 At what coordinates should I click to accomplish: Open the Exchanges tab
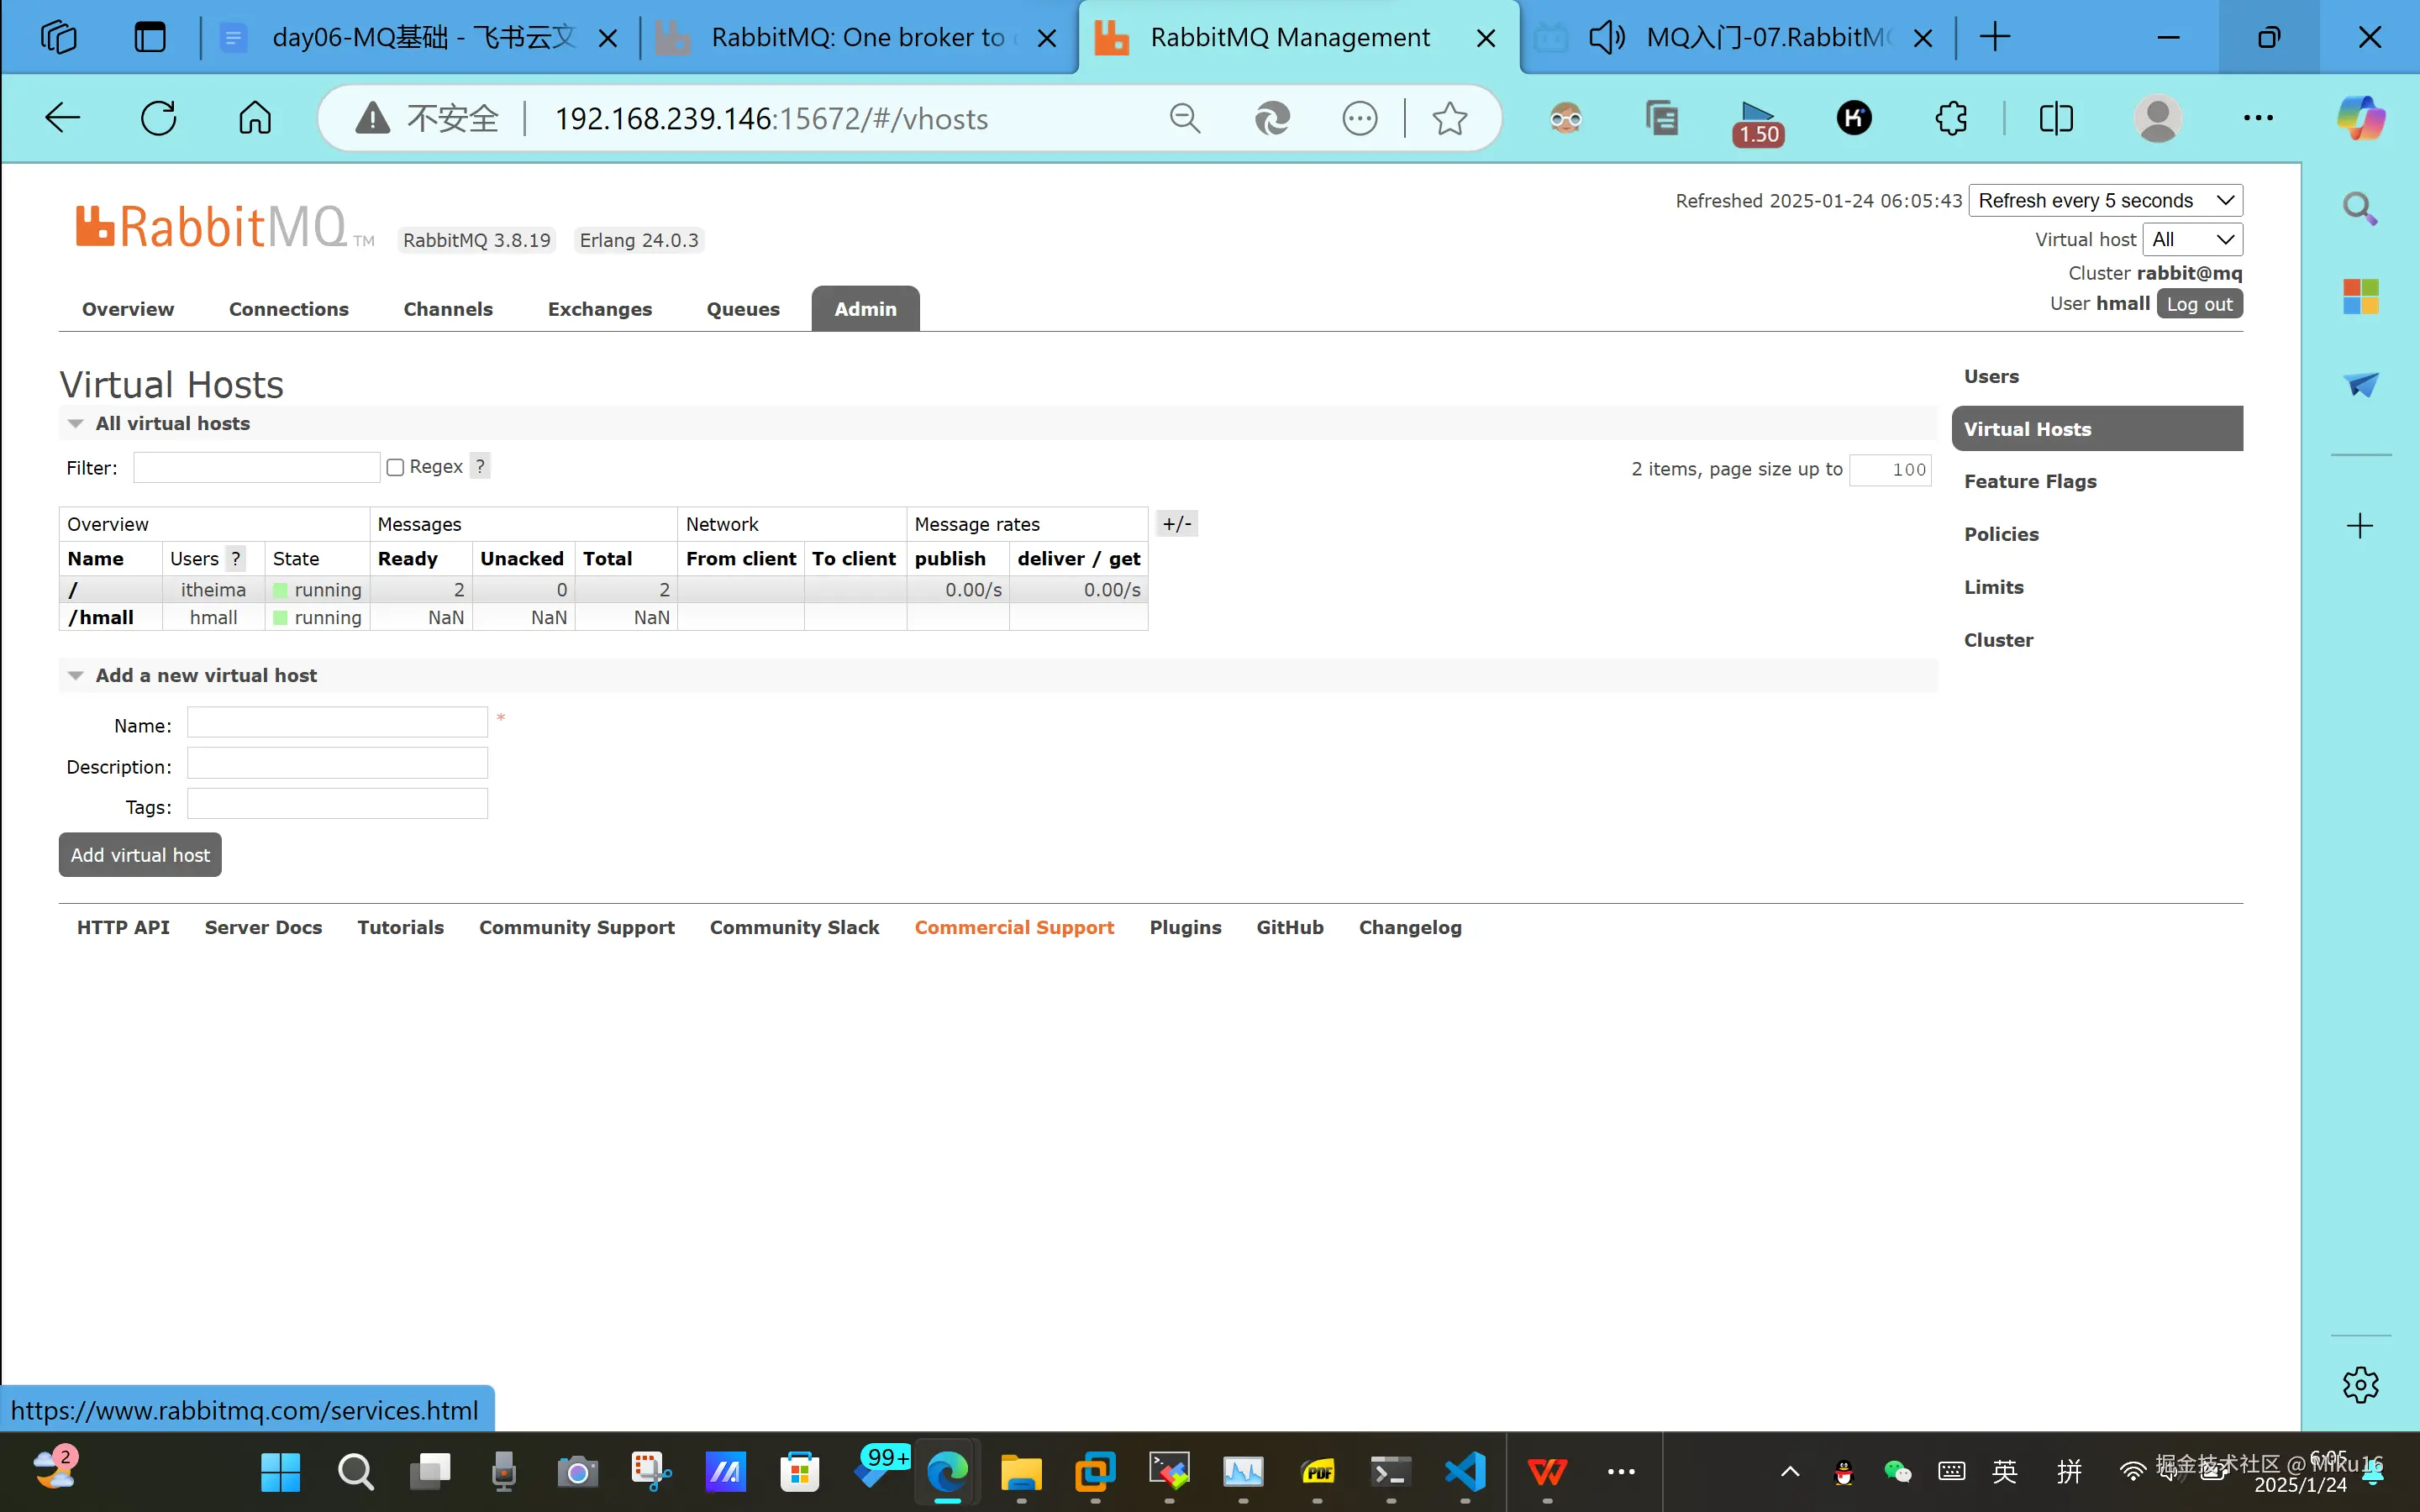(599, 309)
